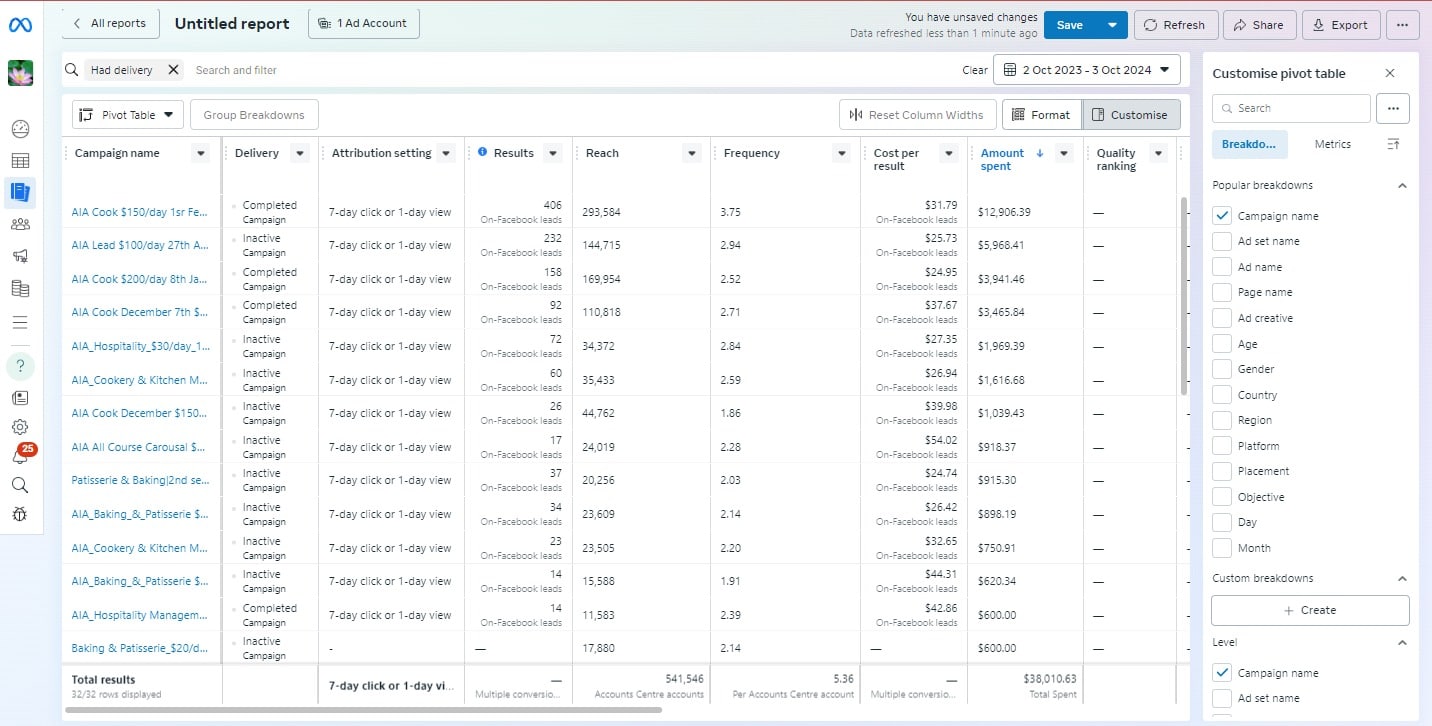This screenshot has width=1432, height=726.
Task: Select the Breakdowns tab
Action: tap(1249, 144)
